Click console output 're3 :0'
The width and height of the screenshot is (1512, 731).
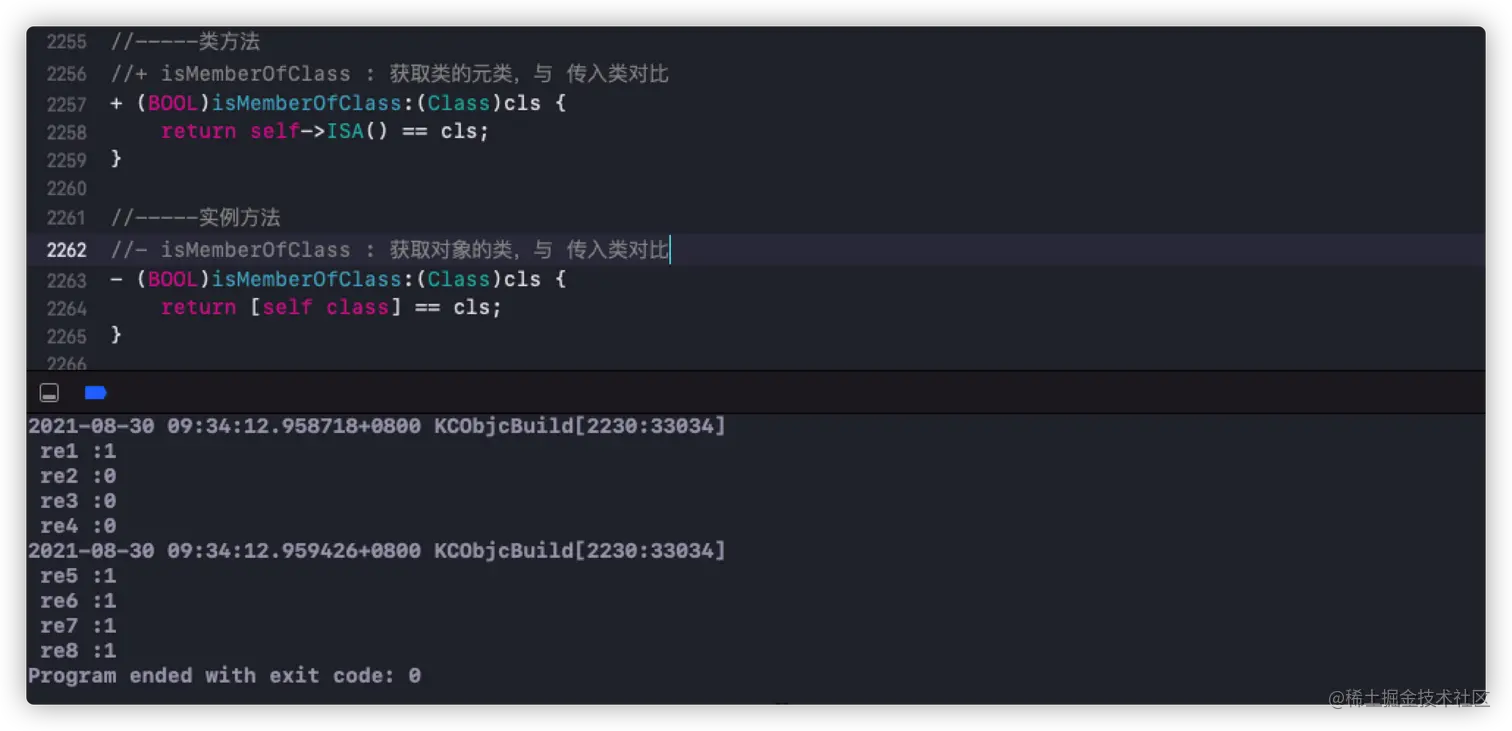coord(78,501)
